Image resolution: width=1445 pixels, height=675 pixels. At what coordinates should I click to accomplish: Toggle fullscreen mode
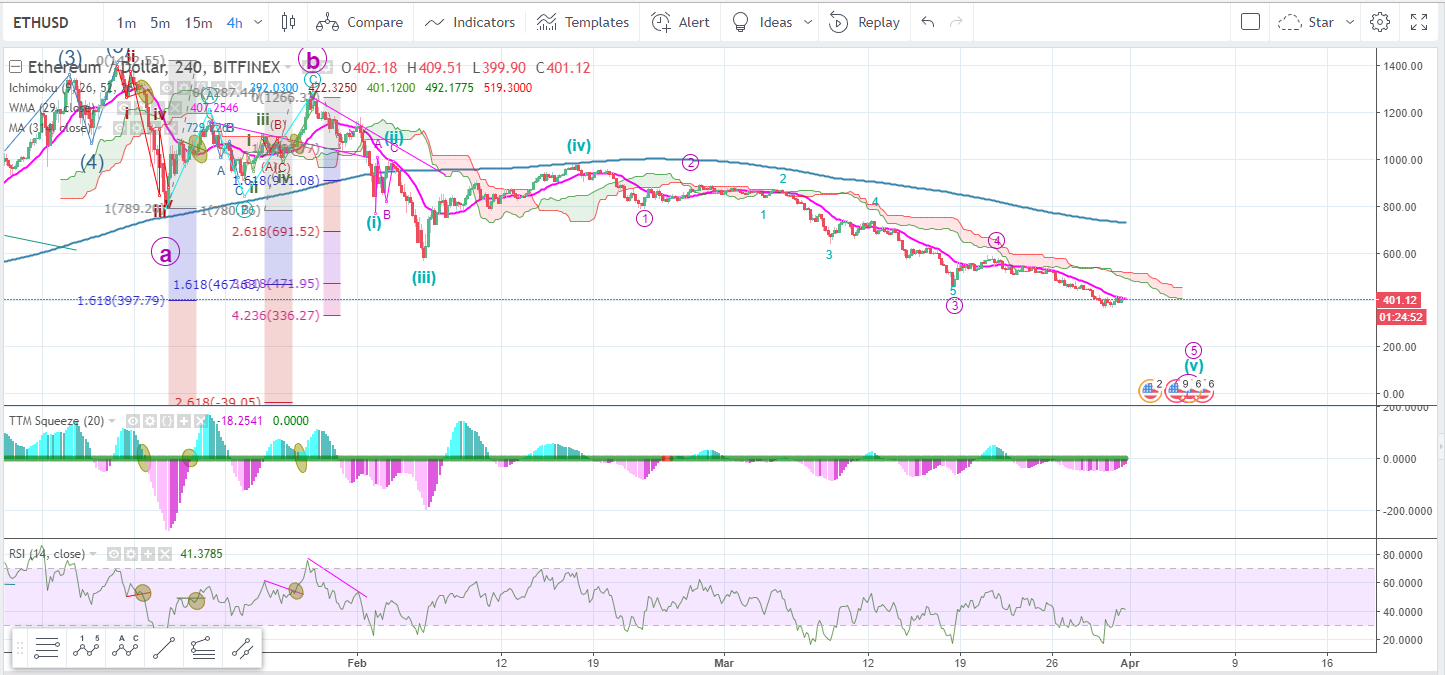1419,22
